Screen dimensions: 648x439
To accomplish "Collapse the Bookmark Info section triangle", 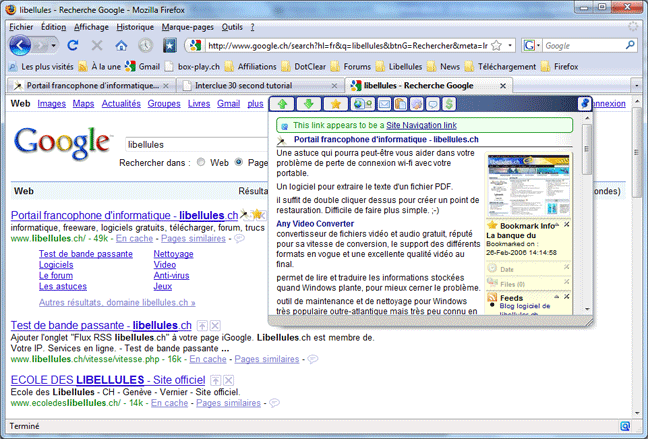I will pyautogui.click(x=557, y=225).
